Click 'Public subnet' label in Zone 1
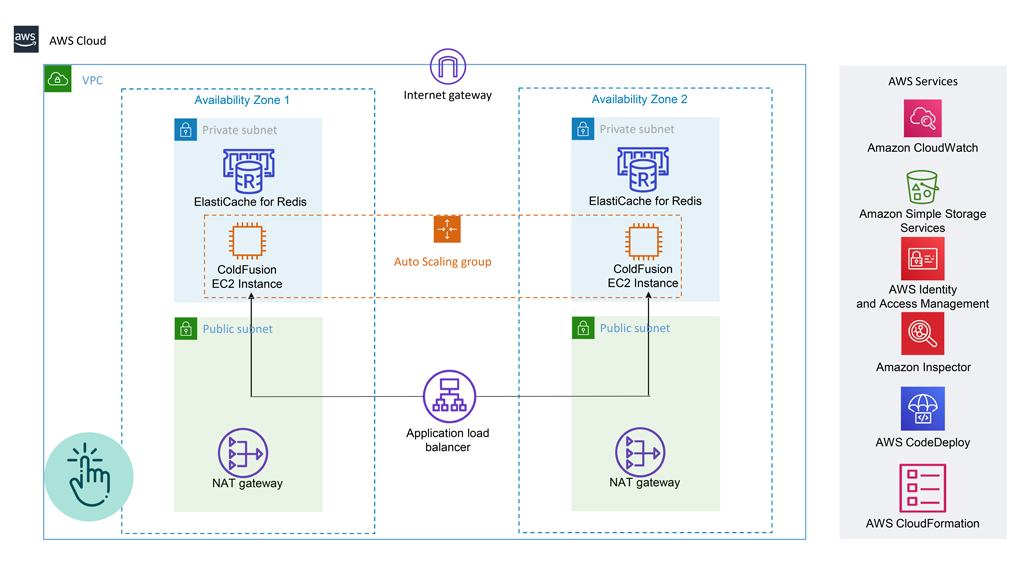This screenshot has width=1024, height=569. 237,329
